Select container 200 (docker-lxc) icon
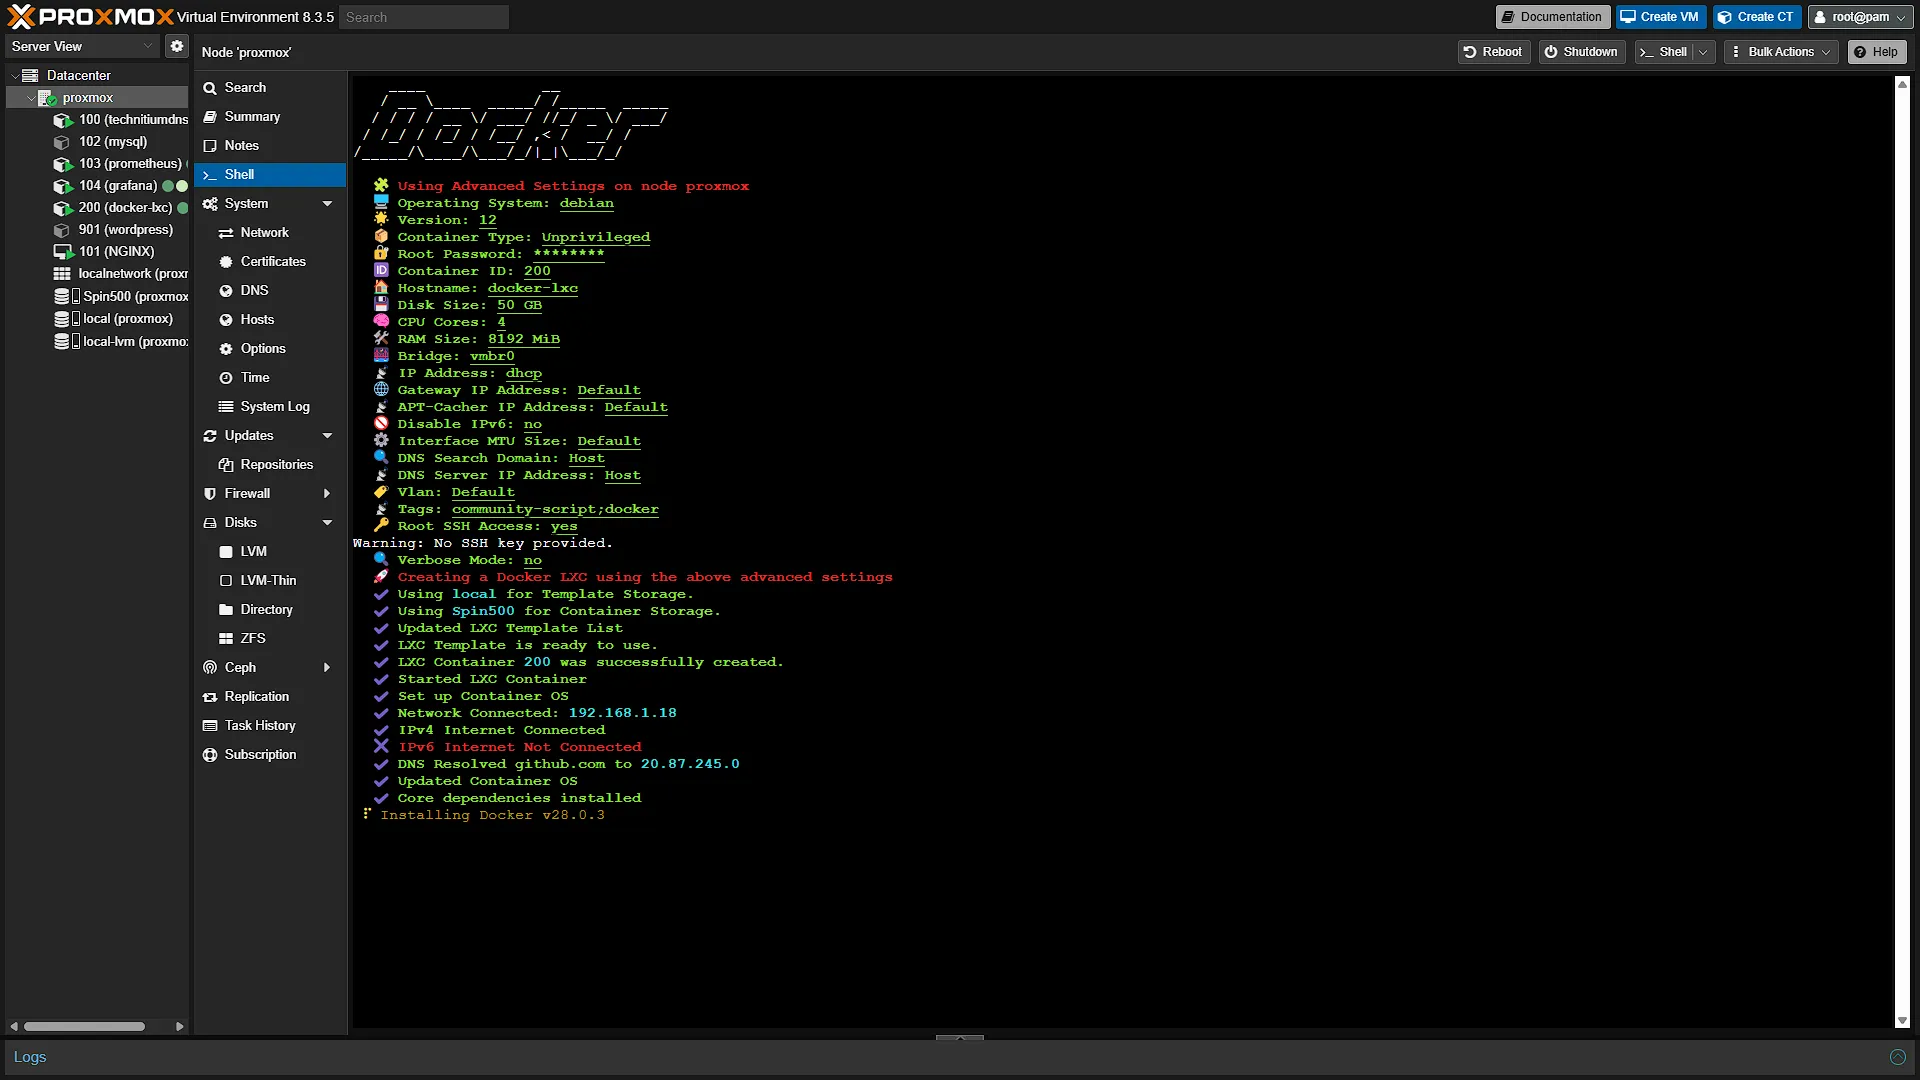The width and height of the screenshot is (1920, 1080). tap(62, 208)
